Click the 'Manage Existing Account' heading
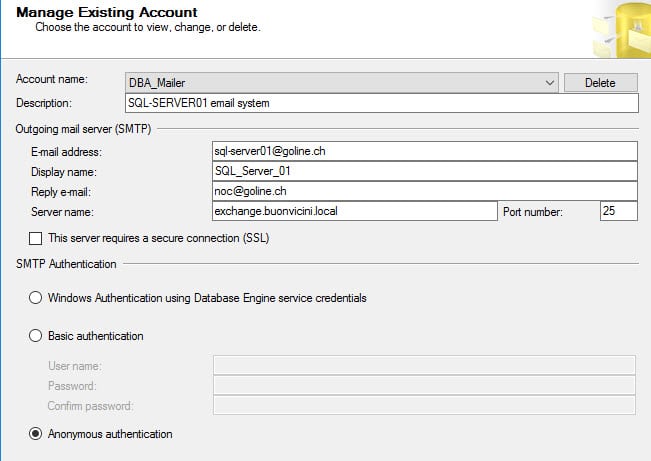651x461 pixels. click(107, 12)
